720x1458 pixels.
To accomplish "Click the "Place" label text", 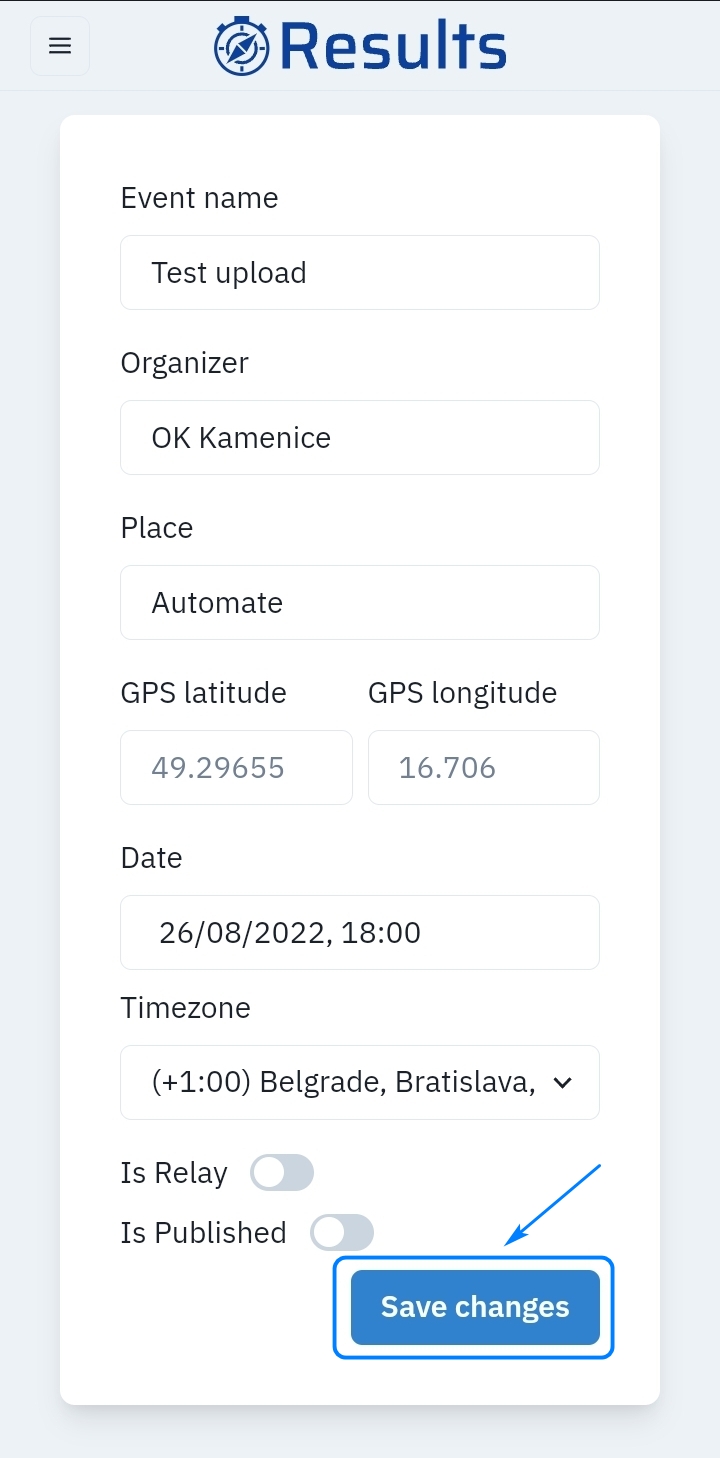I will point(157,527).
